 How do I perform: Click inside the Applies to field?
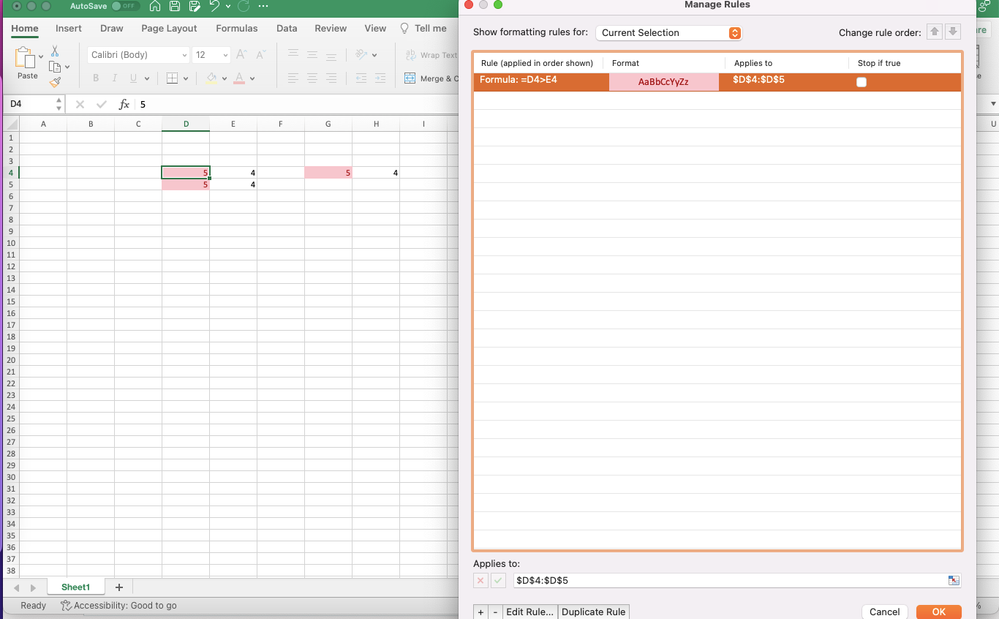pyautogui.click(x=700, y=580)
